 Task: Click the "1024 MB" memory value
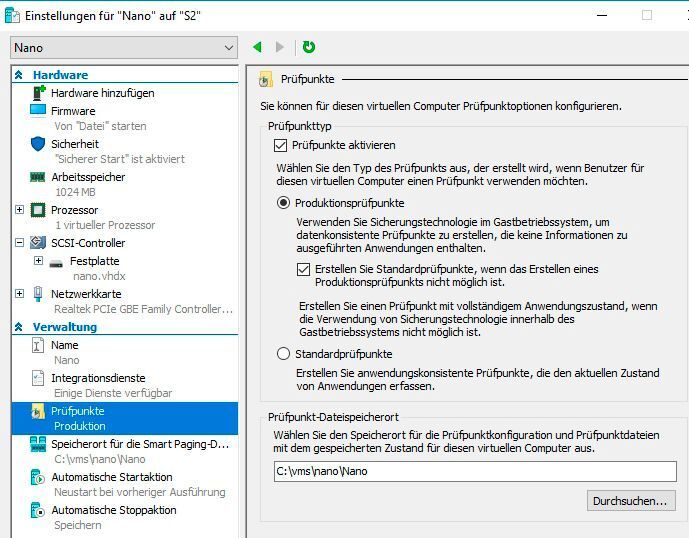(75, 192)
